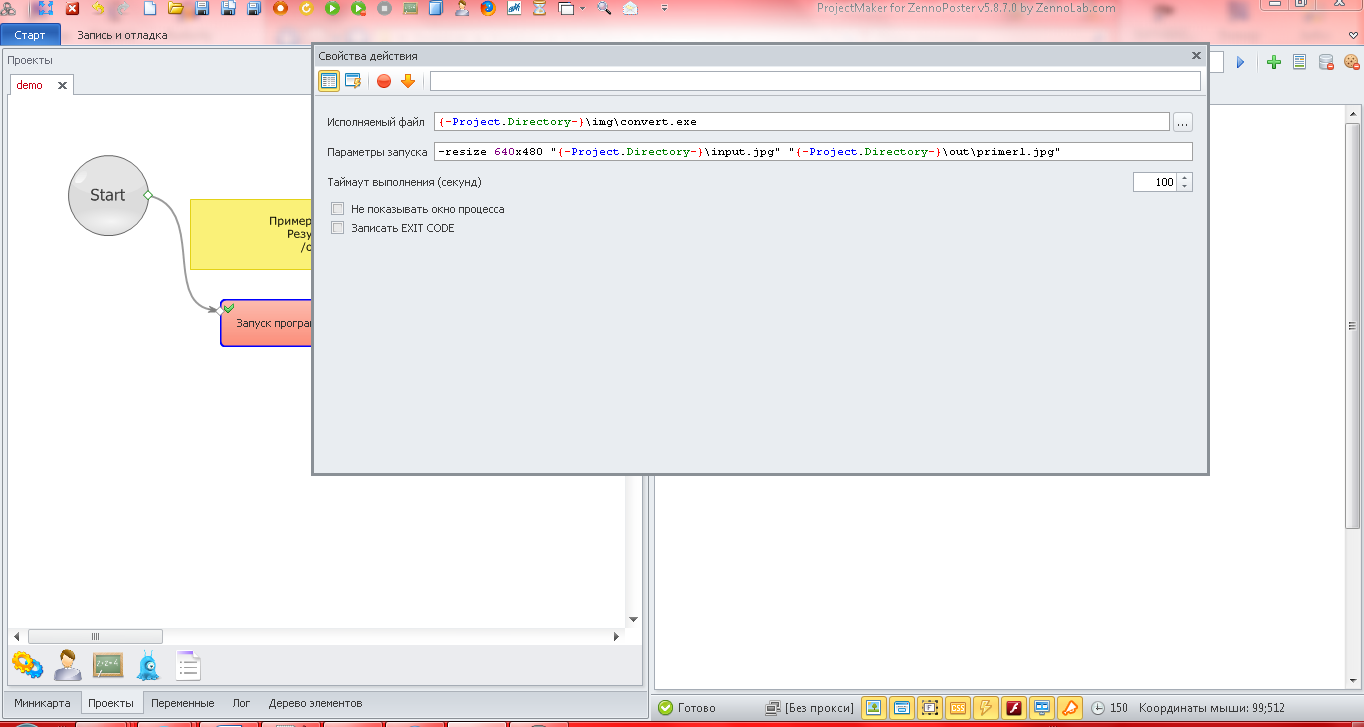Viewport: 1364px width, 727px height.
Task: Check the 'Записать EXIT CODE' option
Action: point(337,228)
